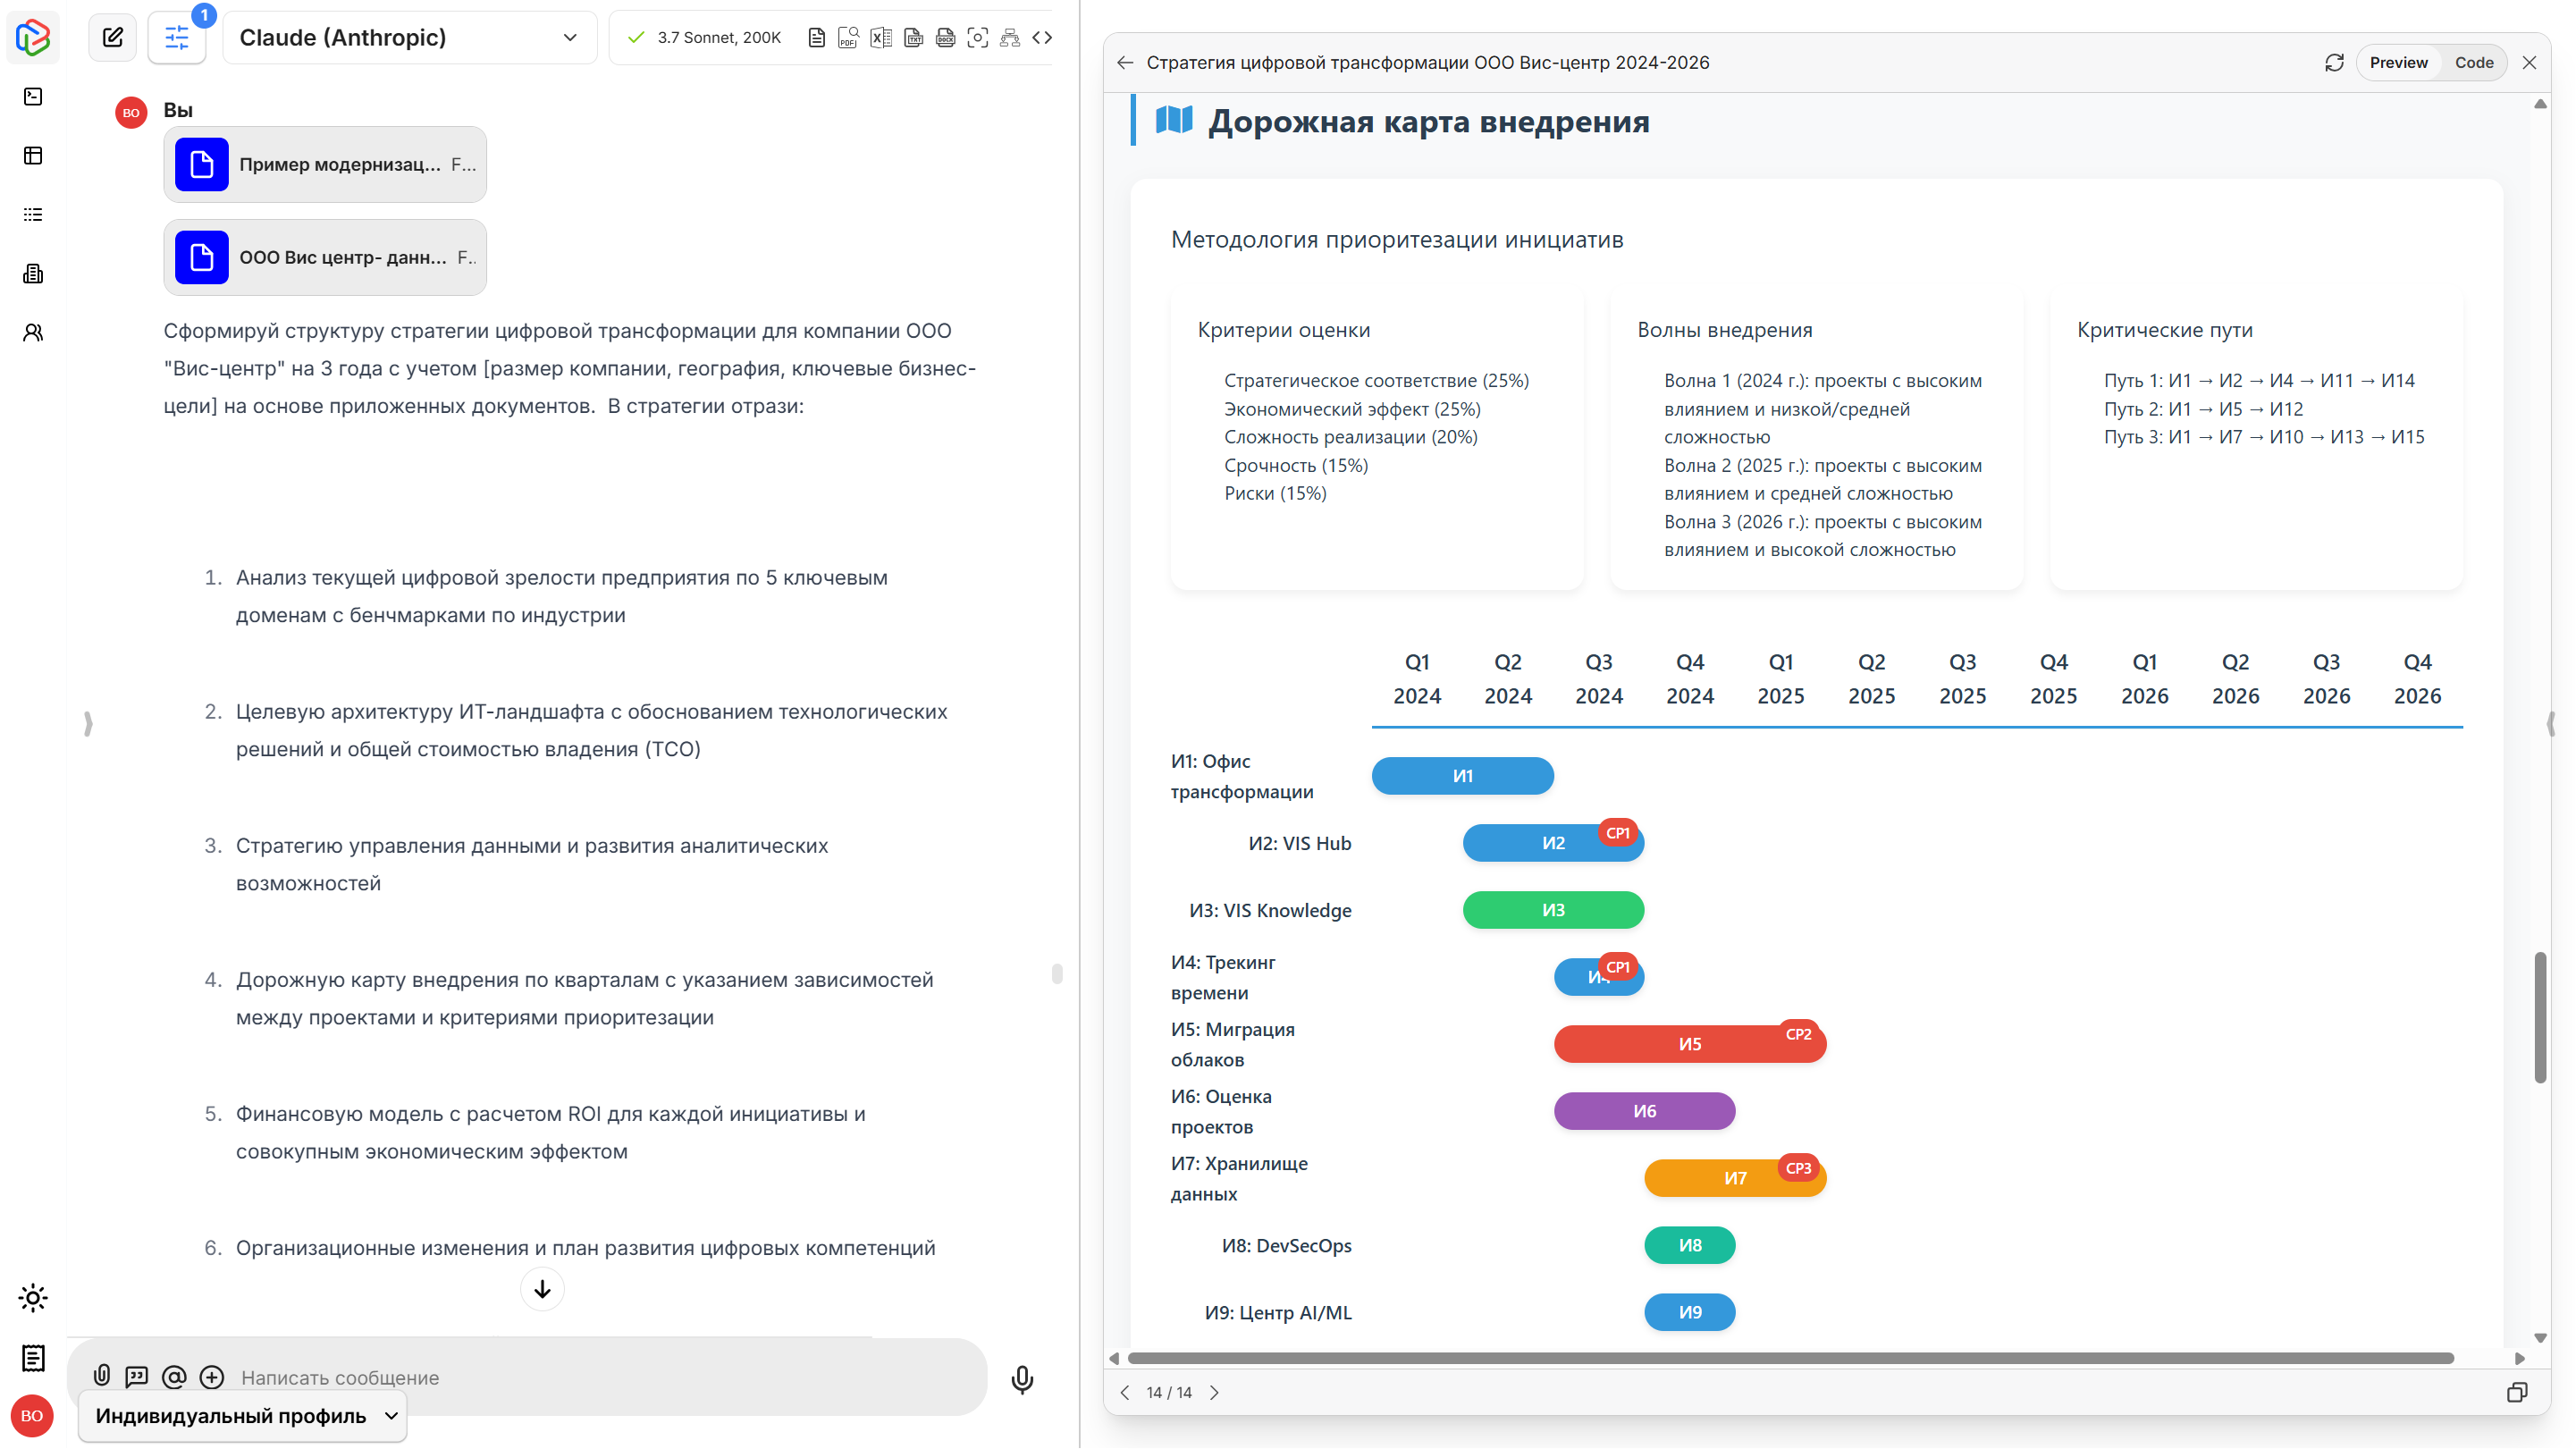Viewport: 2576px width, 1449px height.
Task: Go back with artifact panel arrow
Action: [1125, 62]
